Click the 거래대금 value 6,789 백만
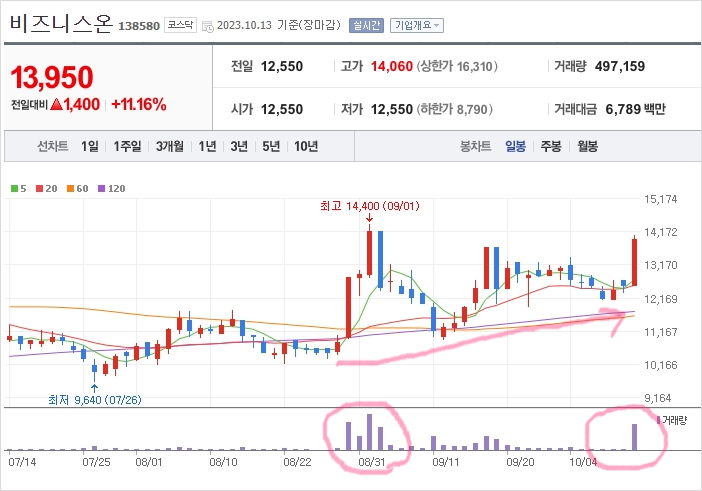This screenshot has height=491, width=702. pos(635,109)
